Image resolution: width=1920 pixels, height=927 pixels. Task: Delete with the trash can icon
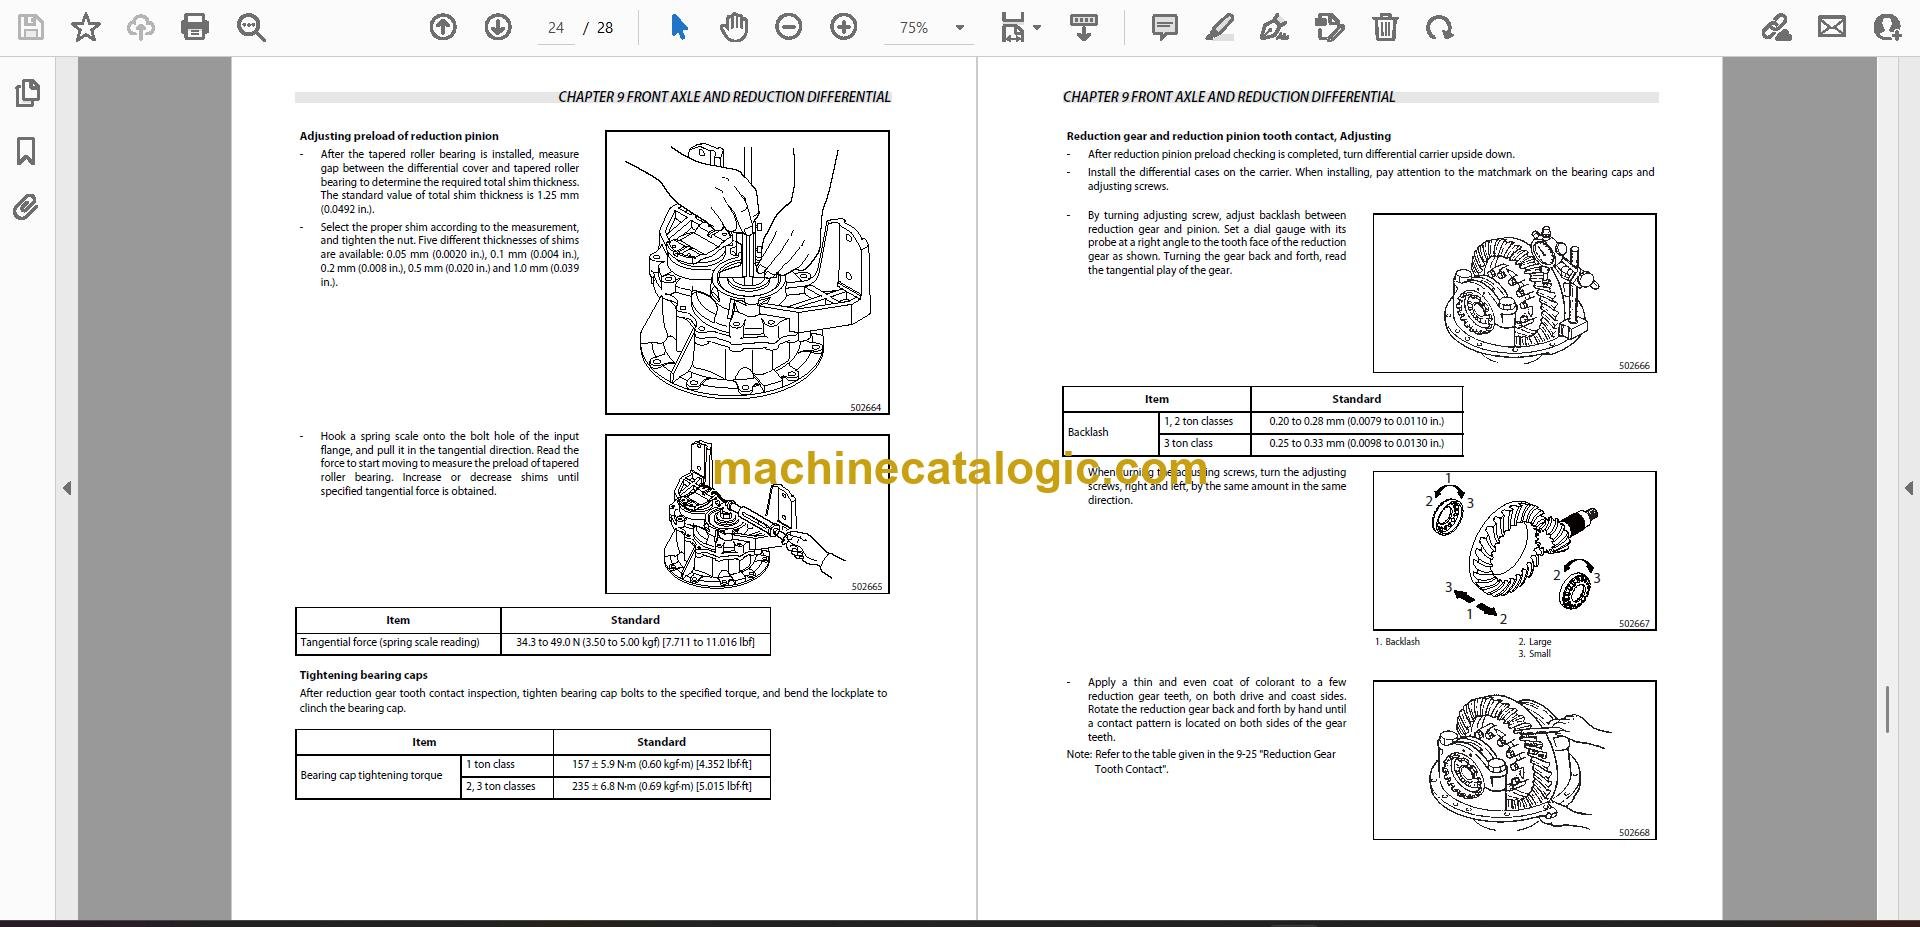coord(1385,27)
